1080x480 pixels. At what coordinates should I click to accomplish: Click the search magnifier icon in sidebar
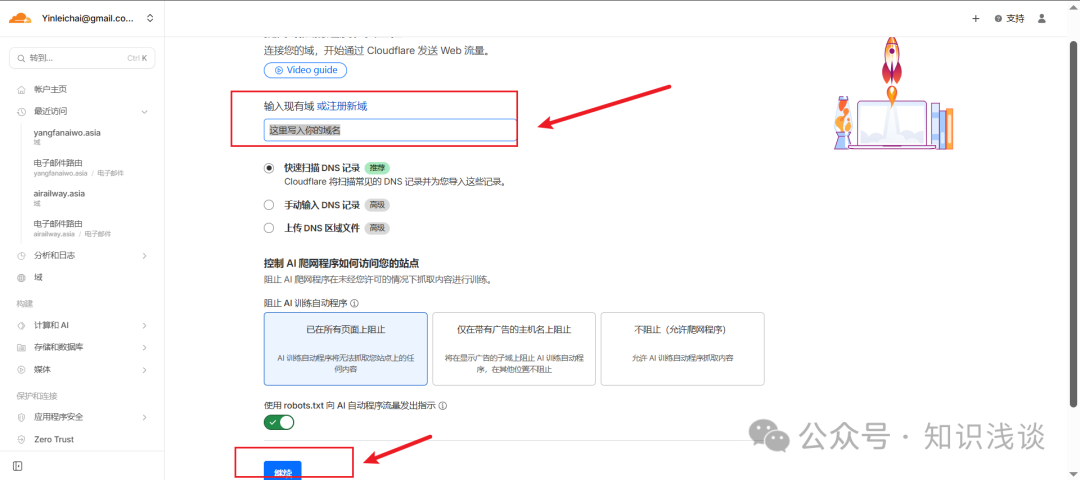pyautogui.click(x=21, y=58)
